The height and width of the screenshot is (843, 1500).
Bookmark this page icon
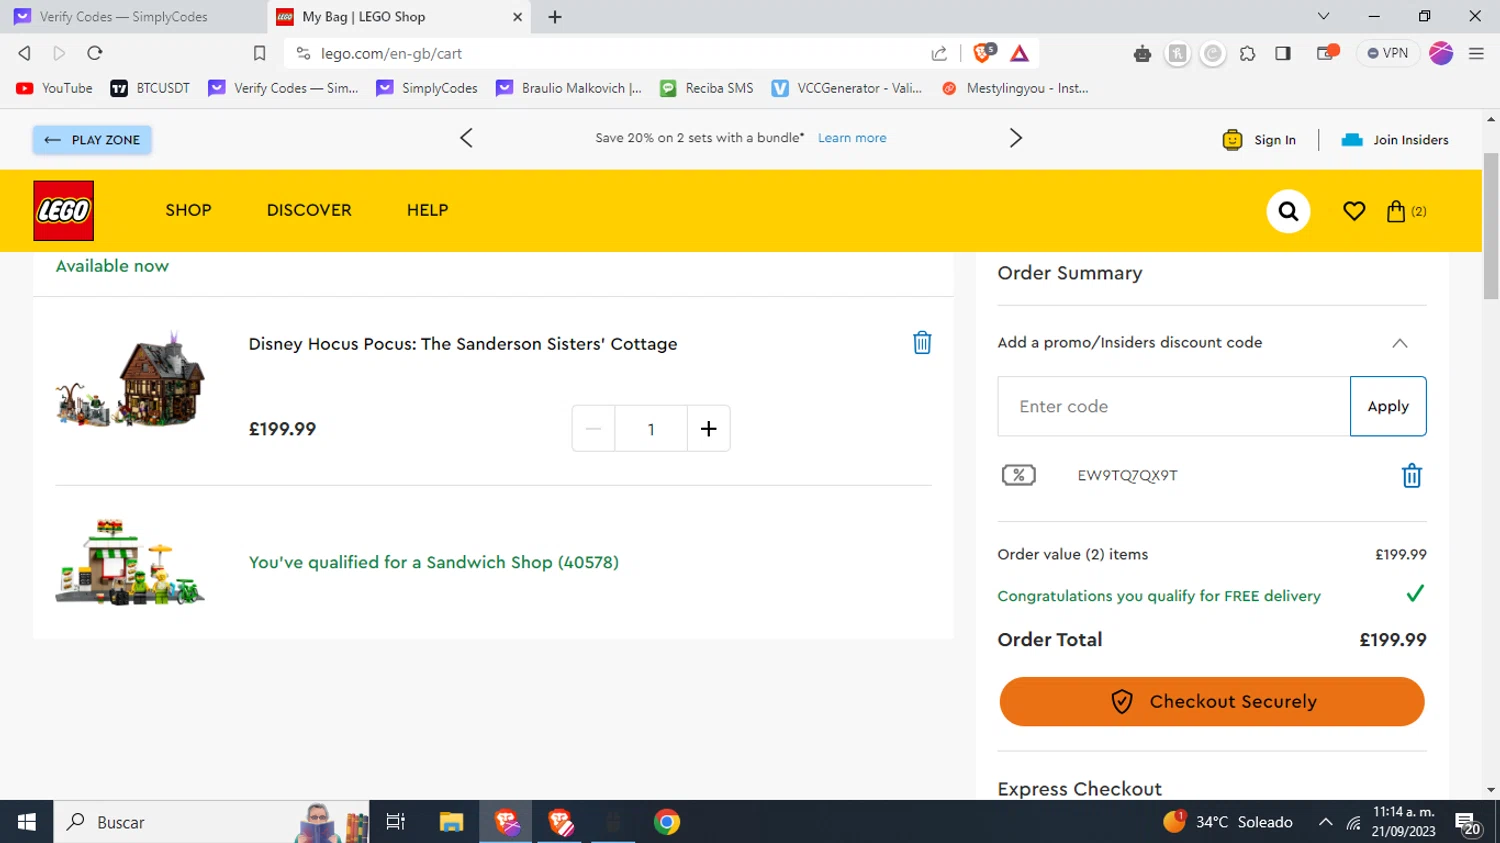click(259, 53)
